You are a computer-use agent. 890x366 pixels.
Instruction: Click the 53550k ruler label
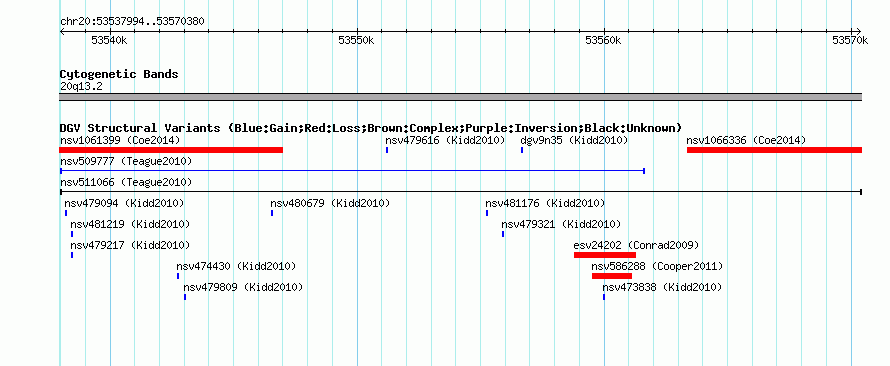[356, 41]
